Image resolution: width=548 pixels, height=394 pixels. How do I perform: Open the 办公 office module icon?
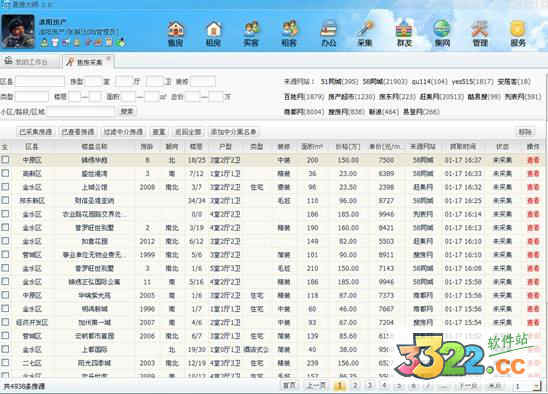click(329, 34)
